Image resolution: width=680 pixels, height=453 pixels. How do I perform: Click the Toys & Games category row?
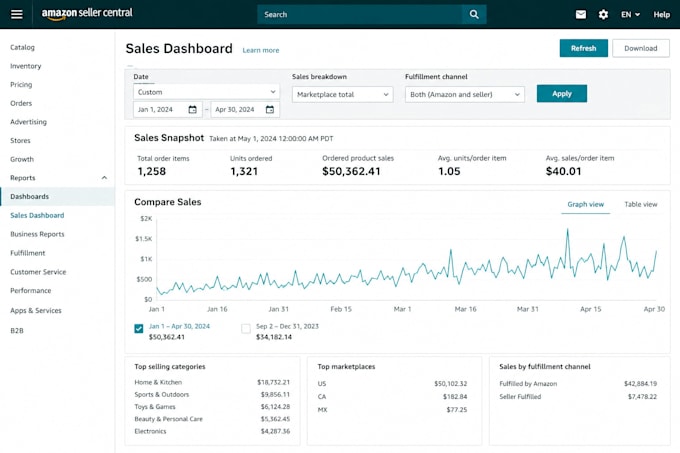tap(212, 407)
